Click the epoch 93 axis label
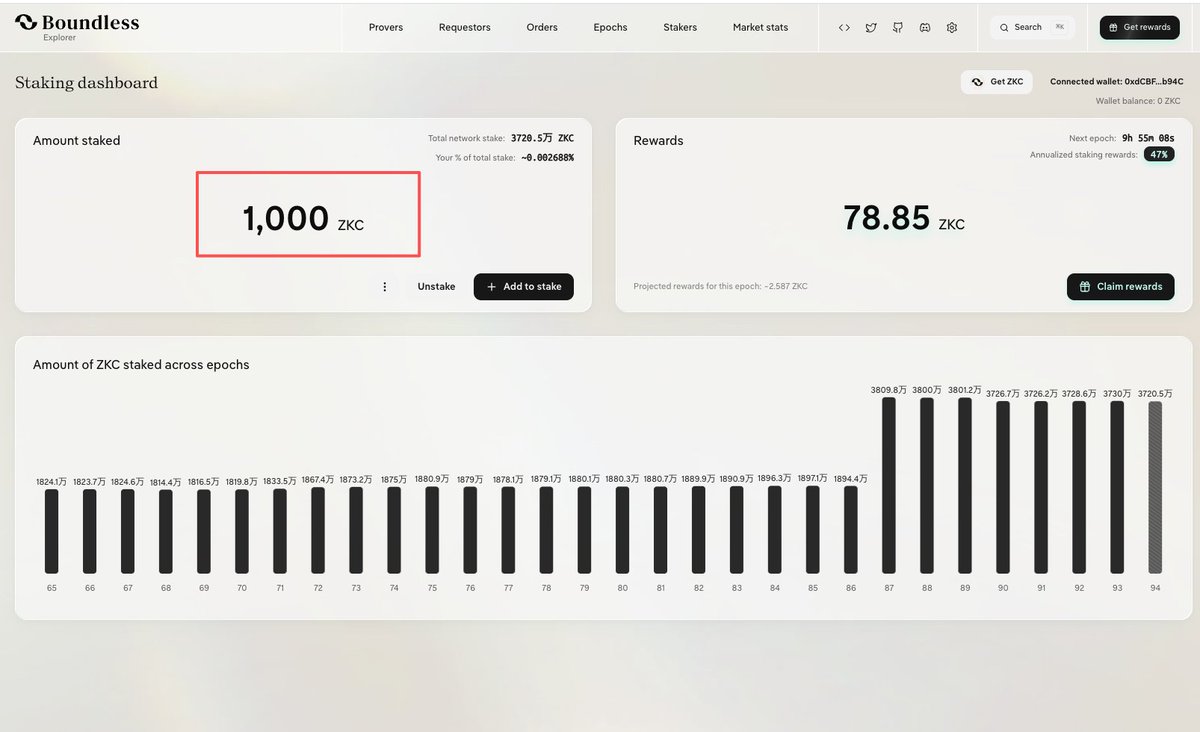 pyautogui.click(x=1117, y=588)
